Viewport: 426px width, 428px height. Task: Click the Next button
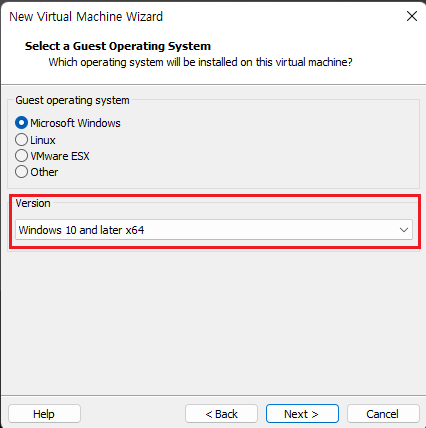click(x=302, y=414)
